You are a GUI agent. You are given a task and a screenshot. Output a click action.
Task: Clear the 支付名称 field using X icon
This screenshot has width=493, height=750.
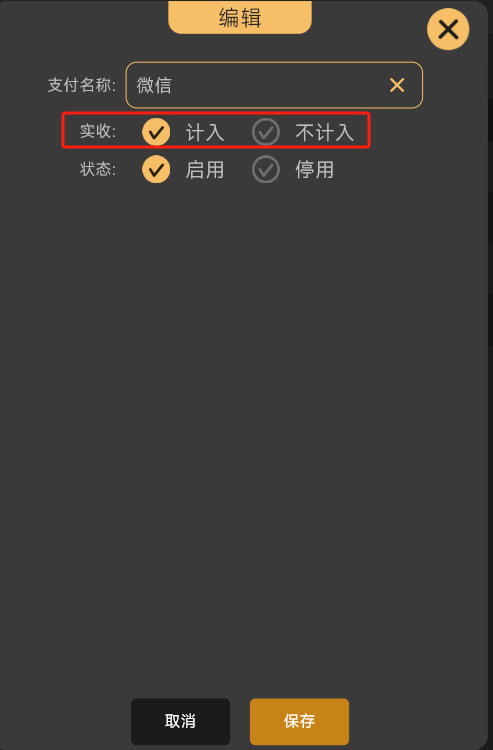coord(397,85)
